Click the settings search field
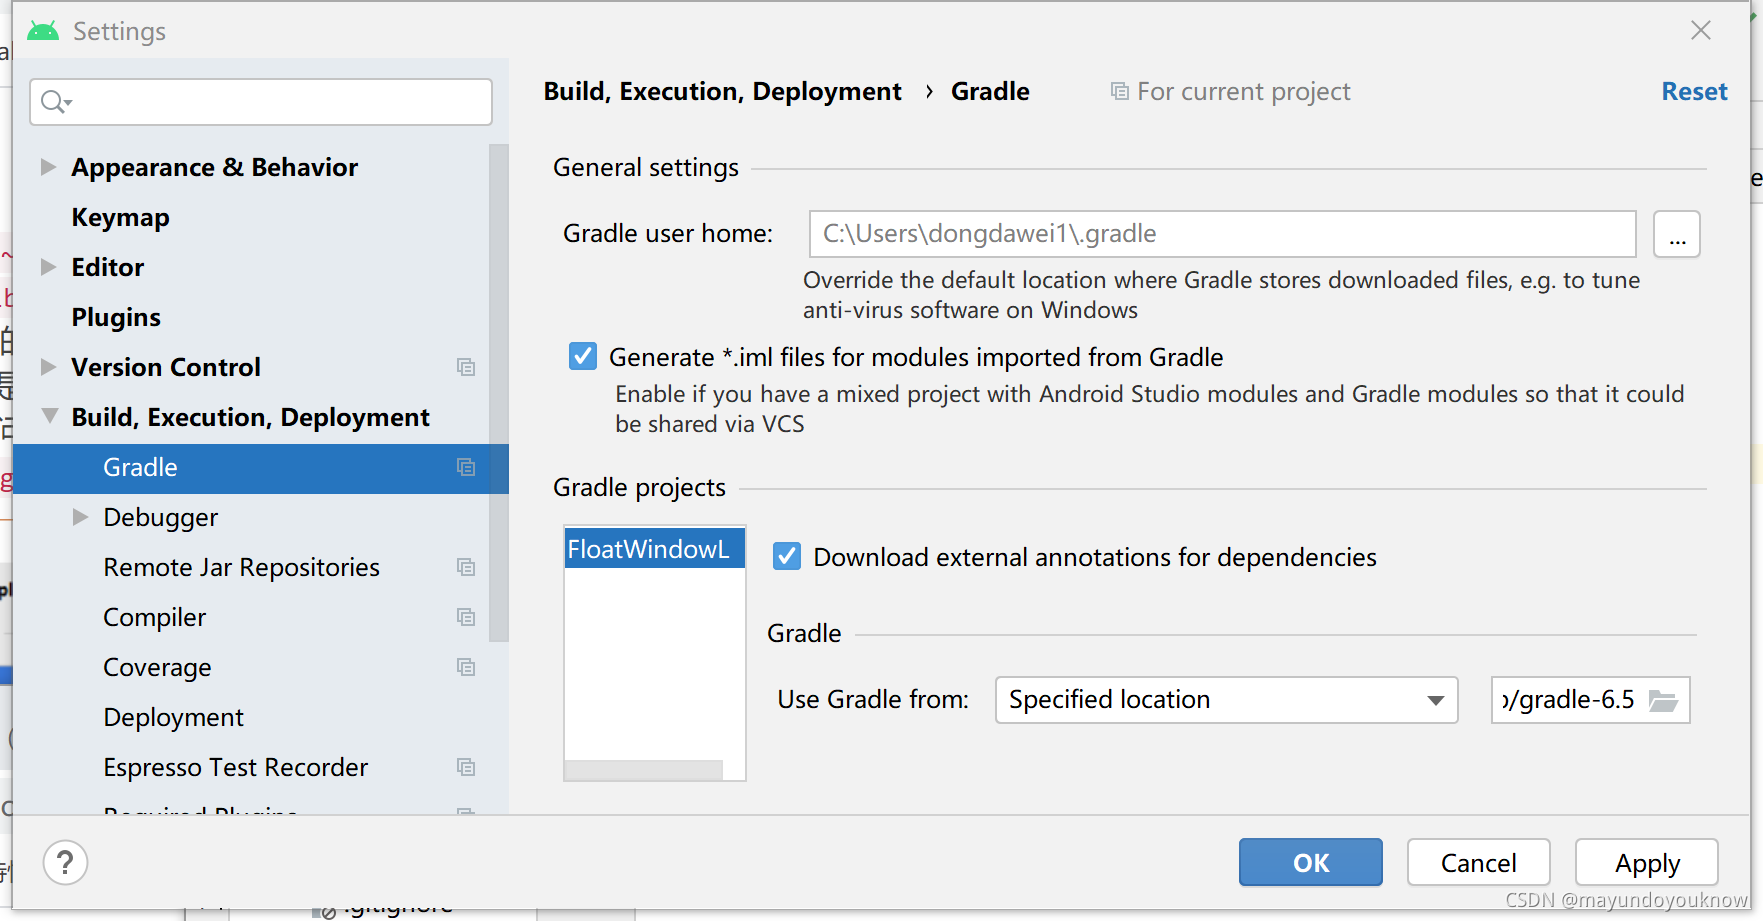The height and width of the screenshot is (921, 1763). (x=261, y=102)
